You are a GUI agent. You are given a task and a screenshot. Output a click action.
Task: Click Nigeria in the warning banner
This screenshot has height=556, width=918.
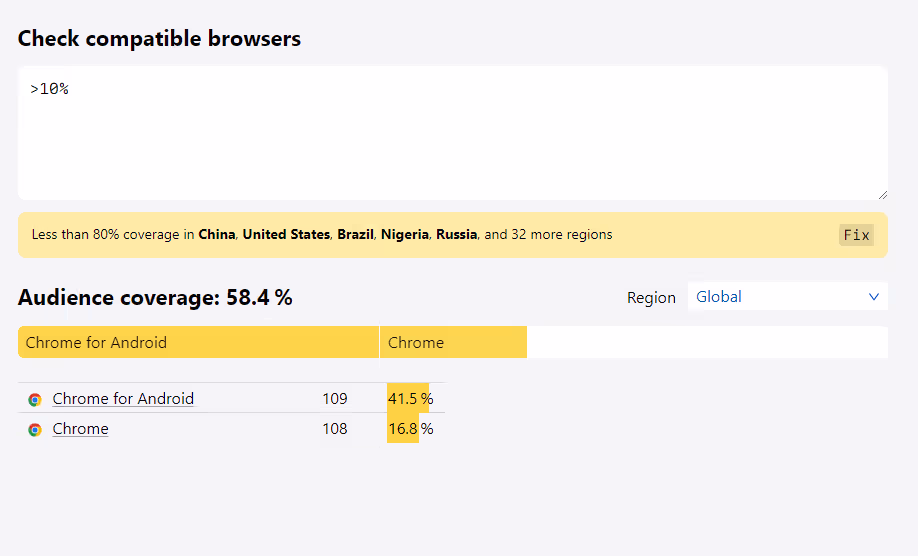pyautogui.click(x=405, y=235)
